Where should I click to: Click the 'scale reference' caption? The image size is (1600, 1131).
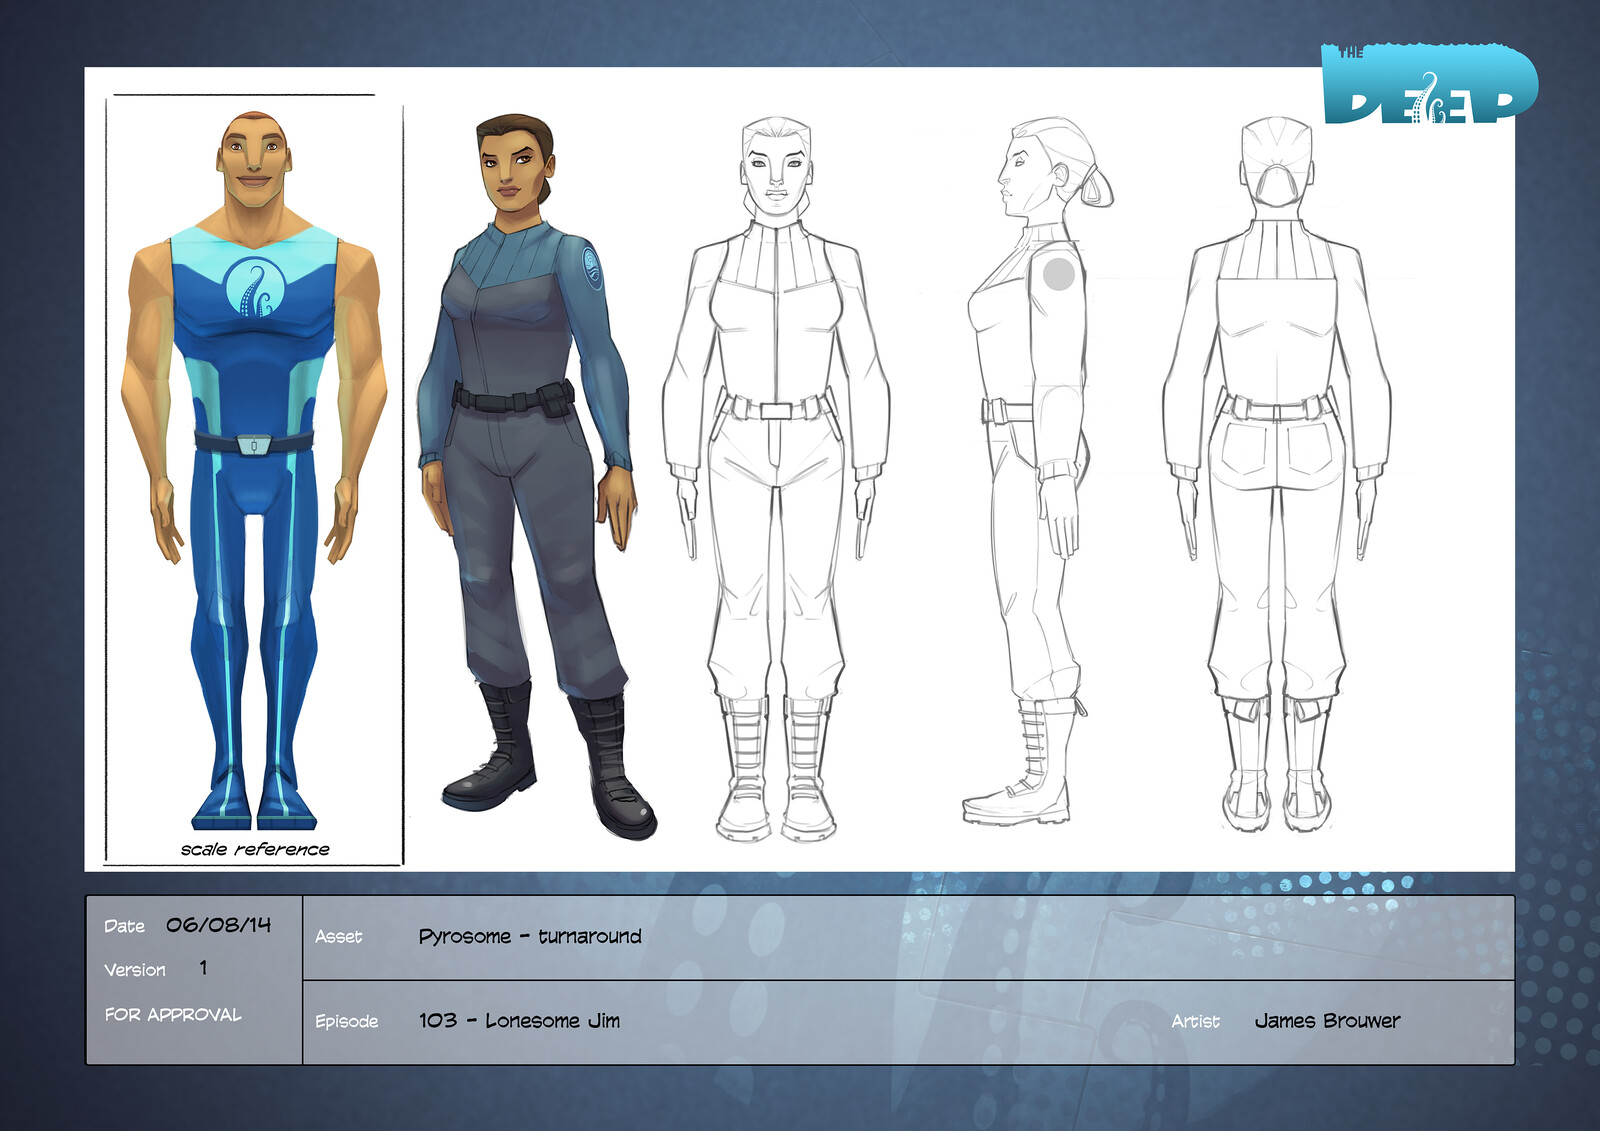click(255, 850)
